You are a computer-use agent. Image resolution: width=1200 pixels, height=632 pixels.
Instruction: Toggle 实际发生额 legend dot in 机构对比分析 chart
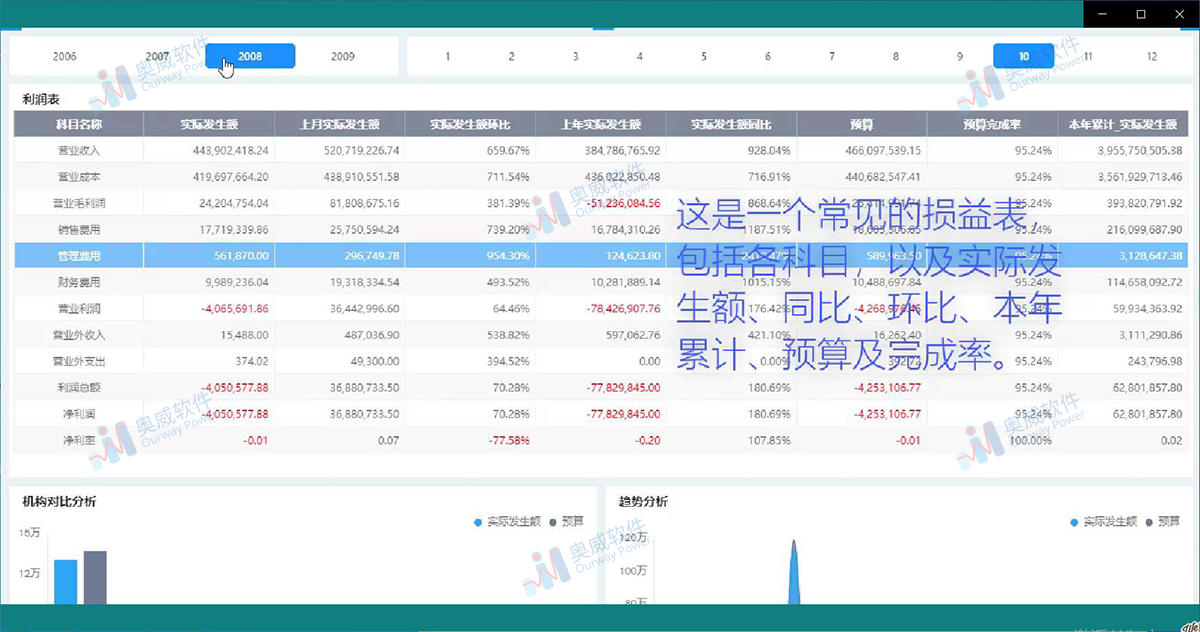(478, 522)
